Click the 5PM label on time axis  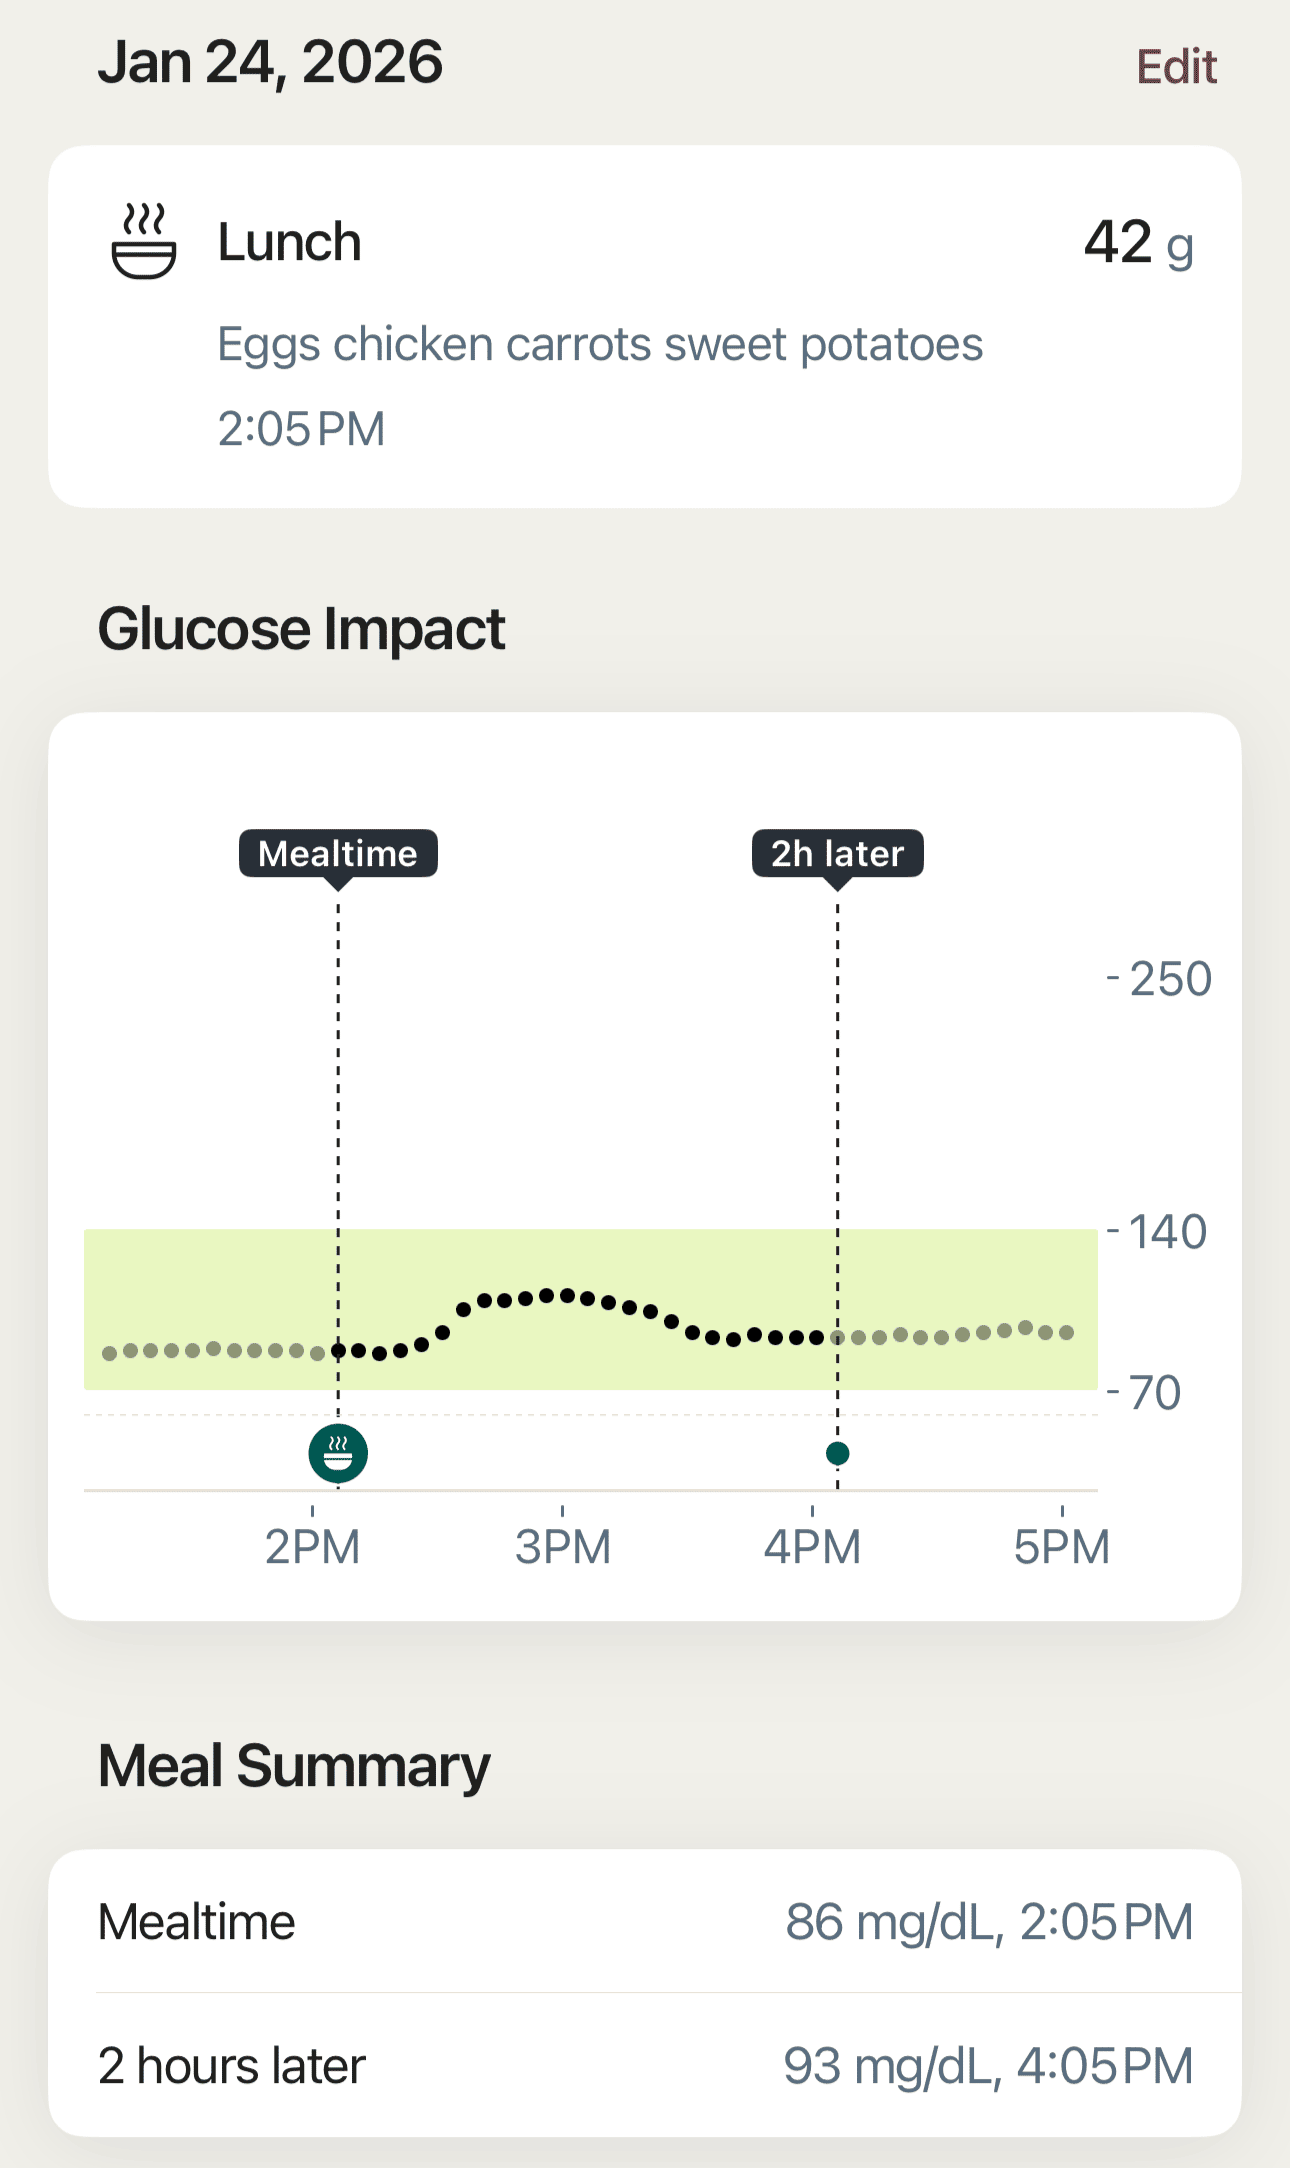click(1061, 1547)
